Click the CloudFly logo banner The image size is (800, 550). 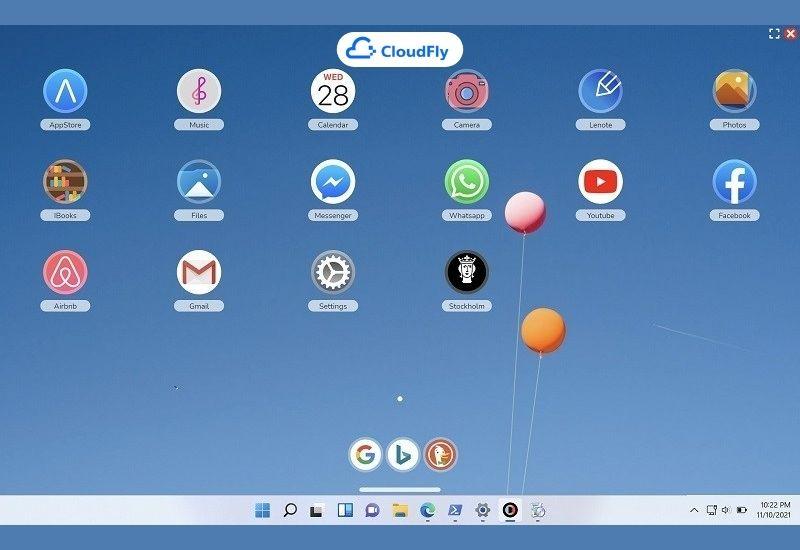[399, 50]
